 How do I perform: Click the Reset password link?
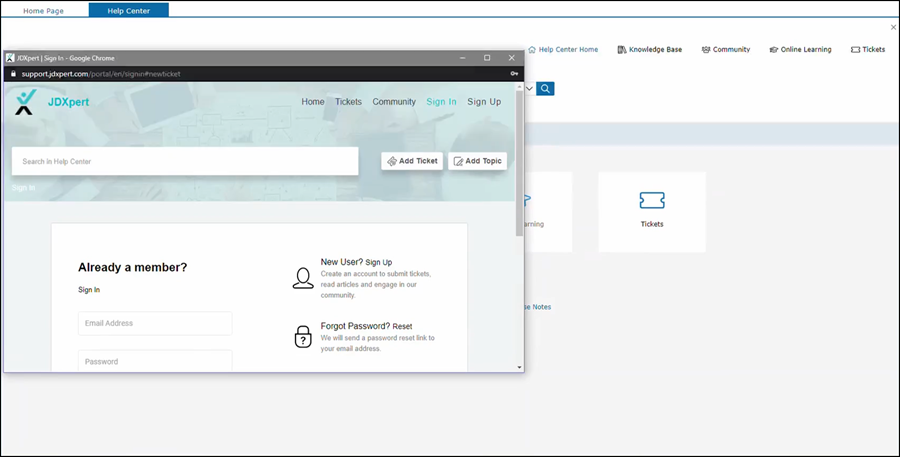[x=402, y=326]
